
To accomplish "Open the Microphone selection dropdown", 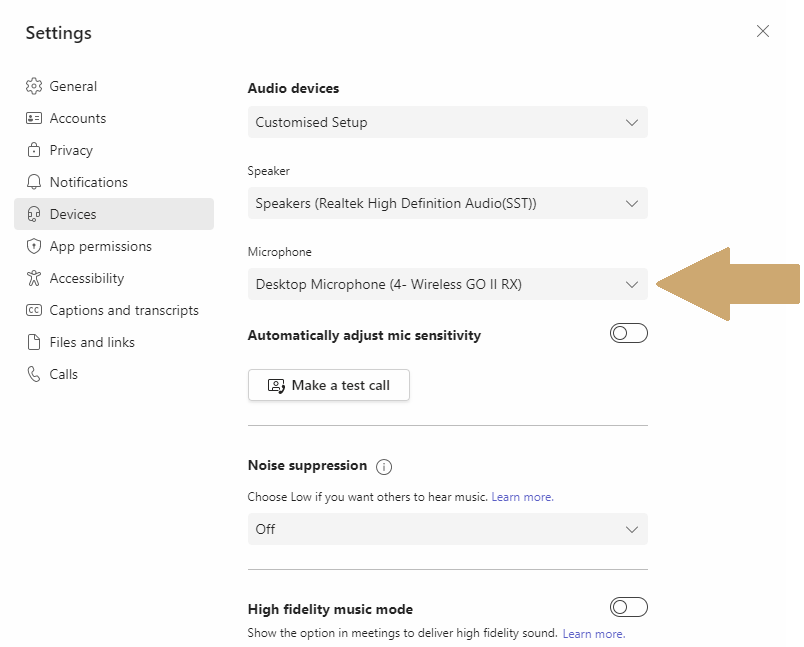I will coord(448,284).
